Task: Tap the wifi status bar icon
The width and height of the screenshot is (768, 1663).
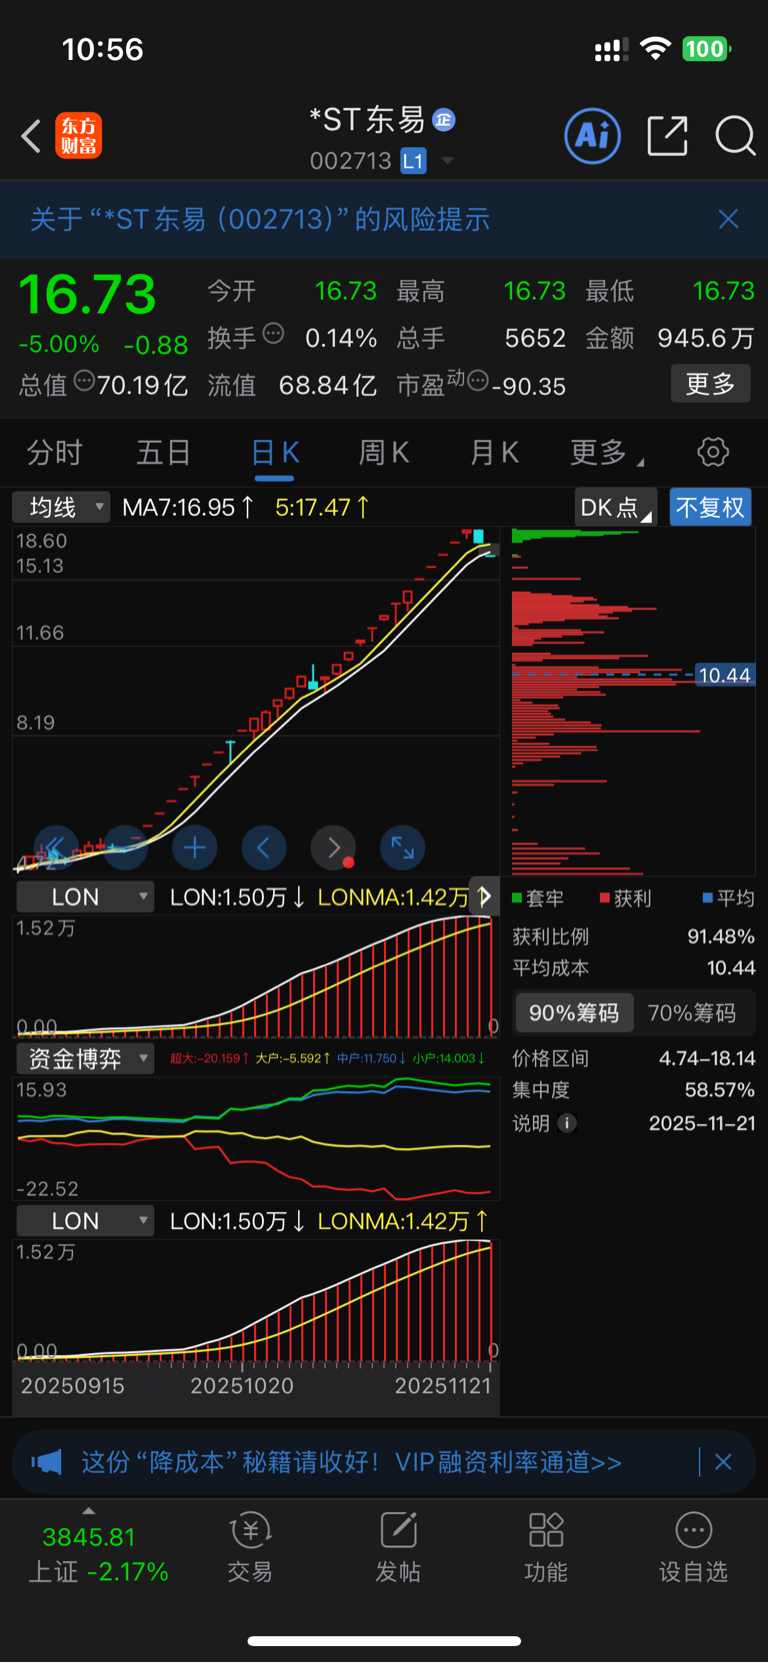Action: pos(655,48)
